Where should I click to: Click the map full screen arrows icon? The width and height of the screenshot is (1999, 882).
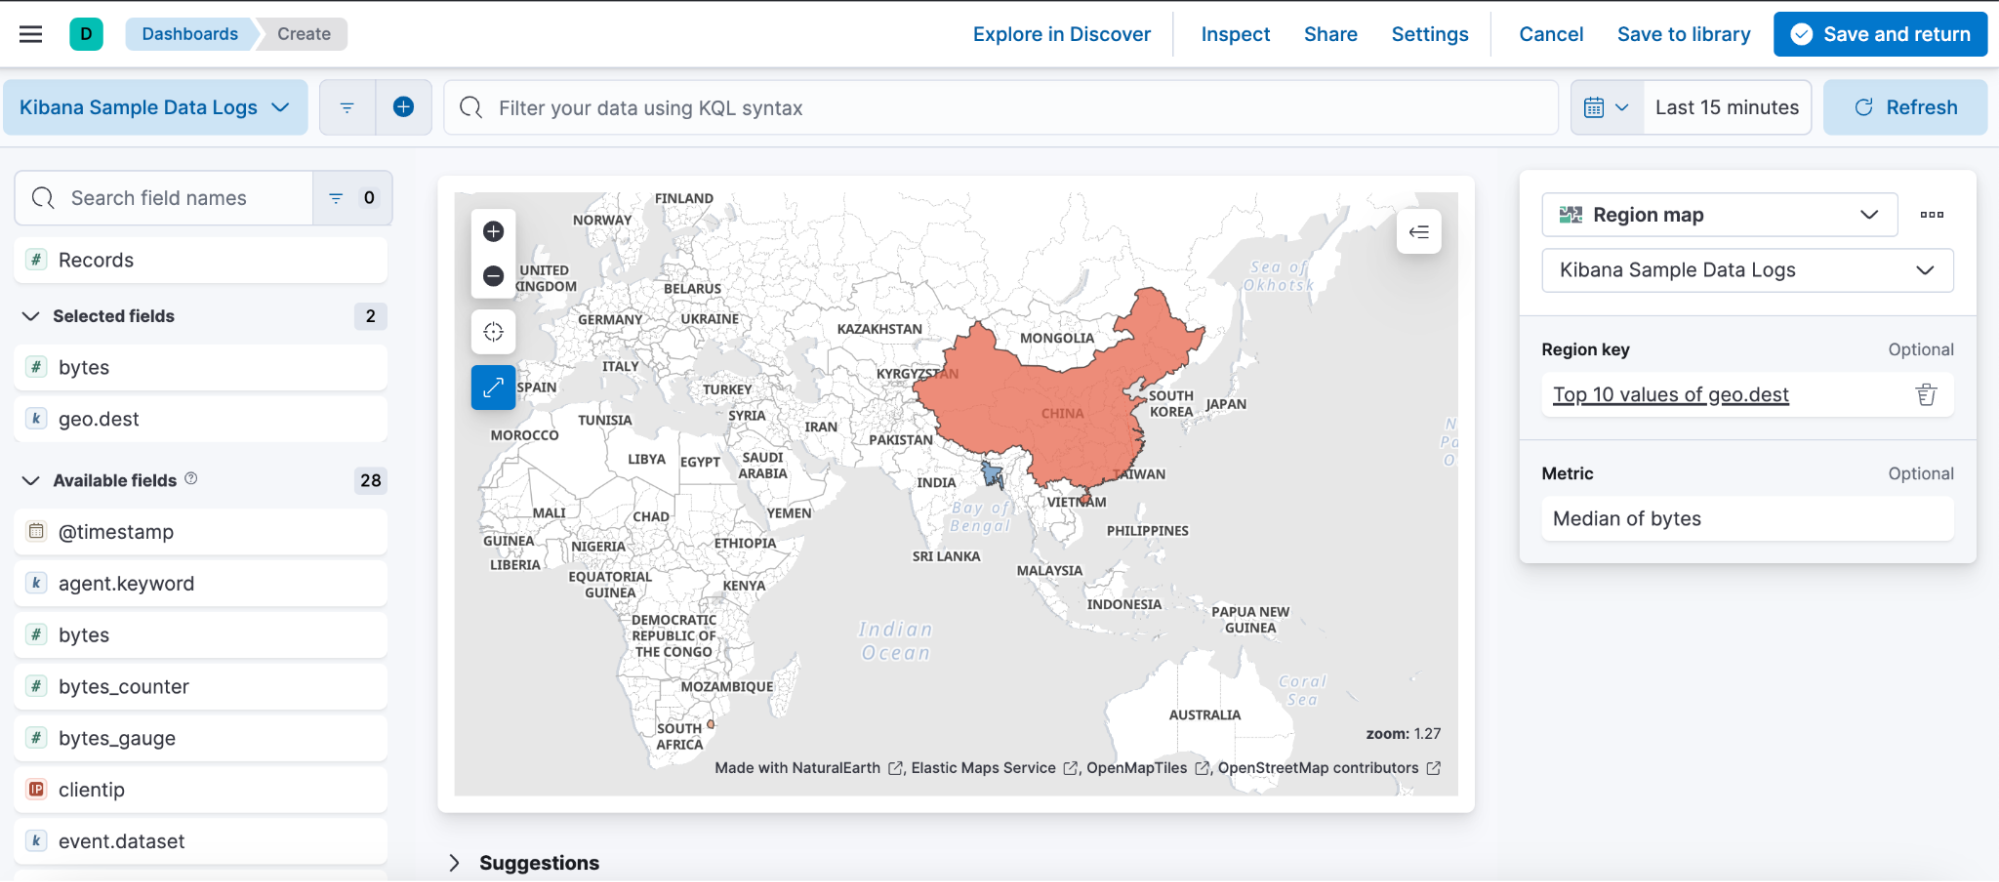493,388
